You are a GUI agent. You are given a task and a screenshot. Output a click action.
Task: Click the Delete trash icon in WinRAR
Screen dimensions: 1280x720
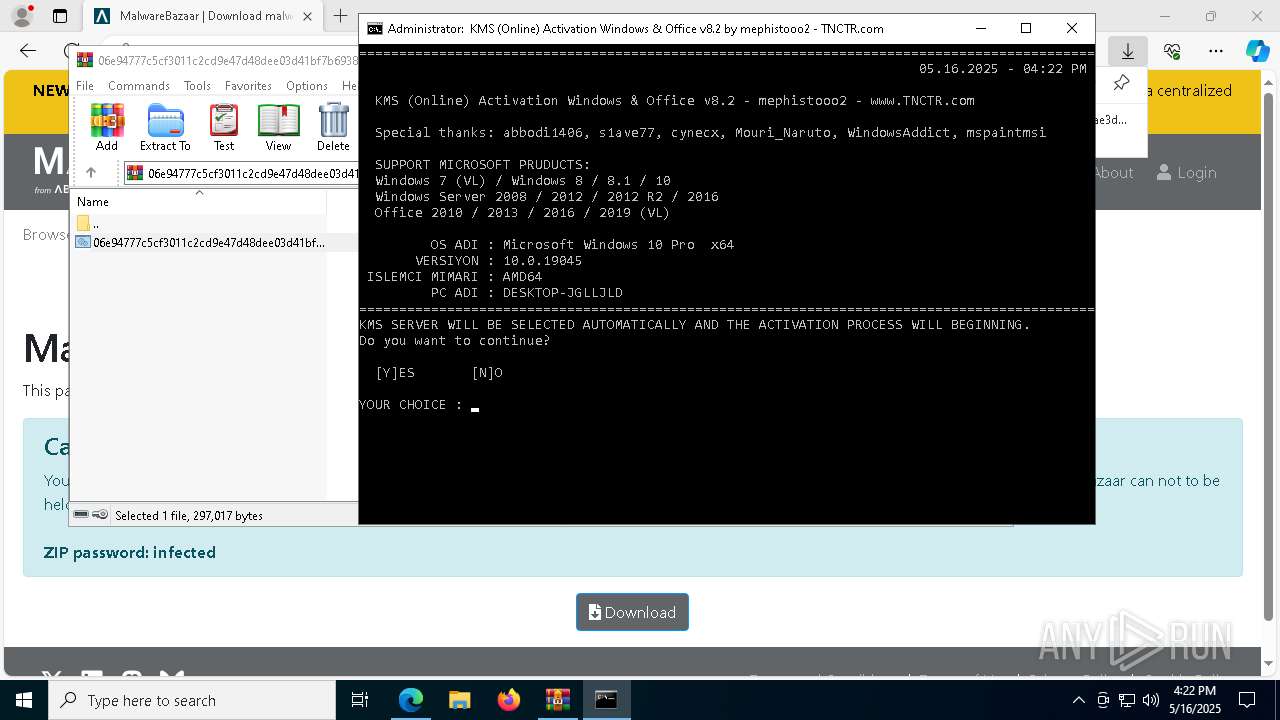tap(333, 127)
